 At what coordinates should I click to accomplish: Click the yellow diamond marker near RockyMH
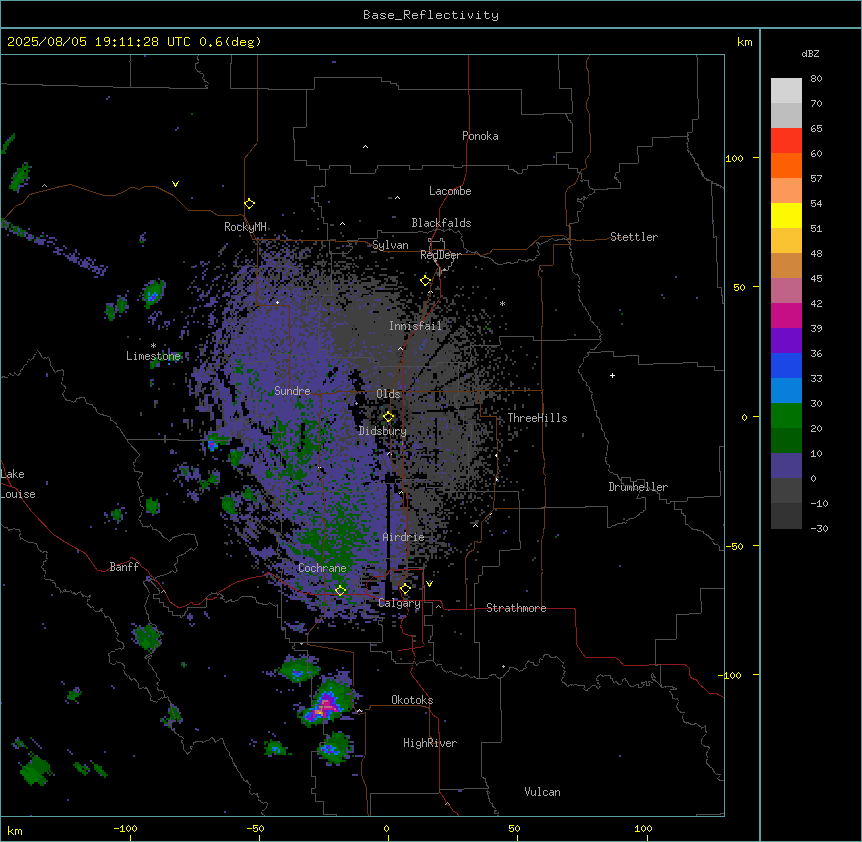coord(249,204)
